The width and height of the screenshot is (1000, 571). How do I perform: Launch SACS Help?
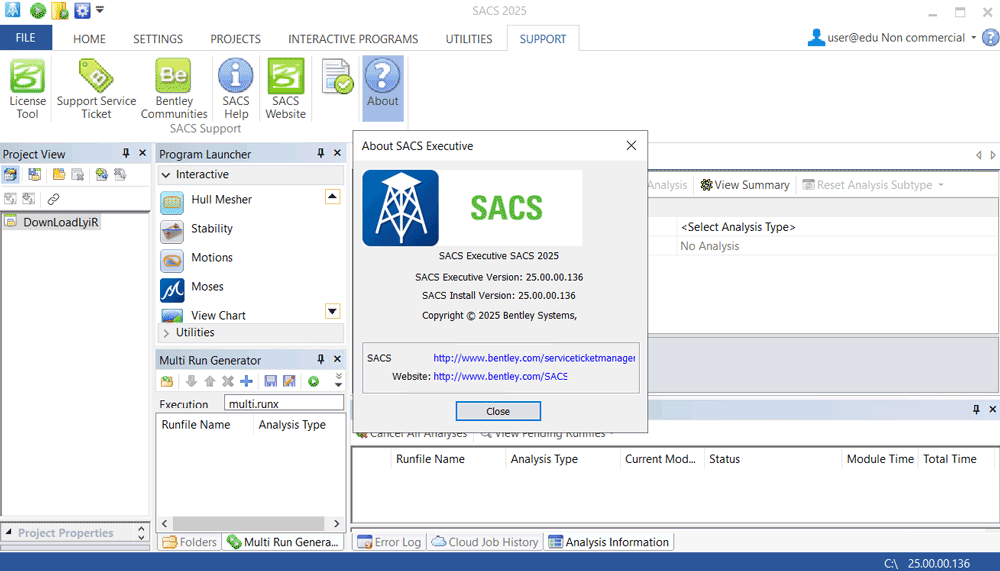click(235, 89)
